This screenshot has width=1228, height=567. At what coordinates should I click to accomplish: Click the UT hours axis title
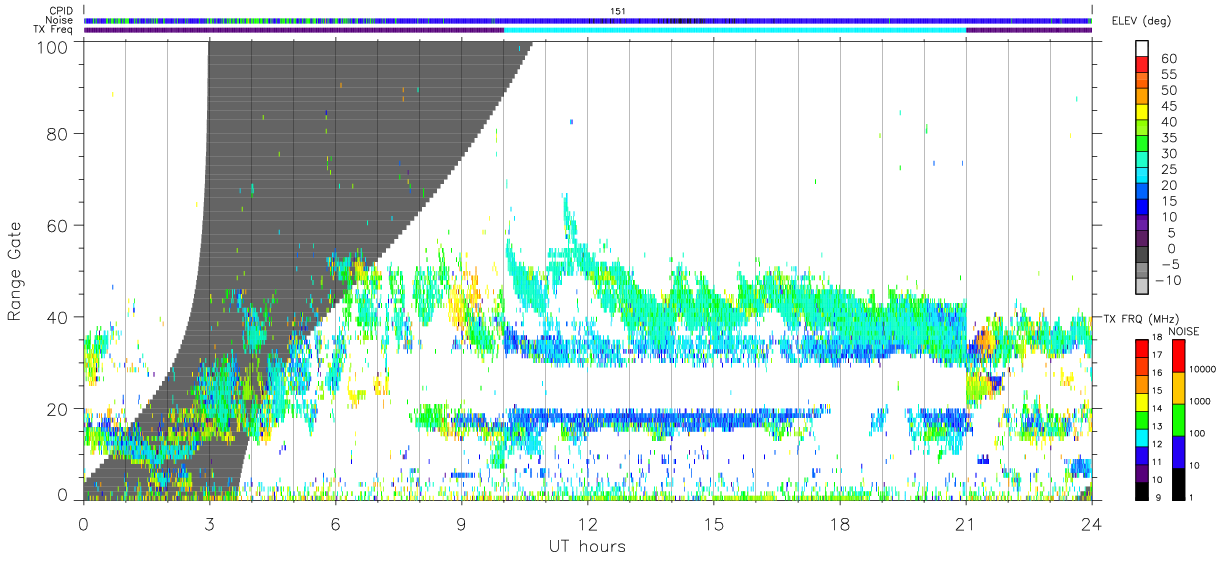587,546
